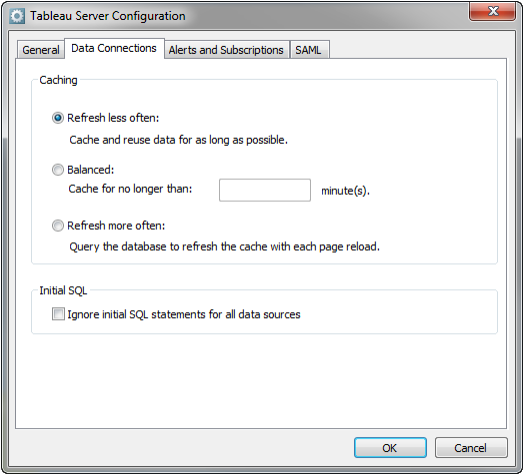Click the Cache and reuse data description
Viewport: 525px width, 476px height.
coord(178,140)
